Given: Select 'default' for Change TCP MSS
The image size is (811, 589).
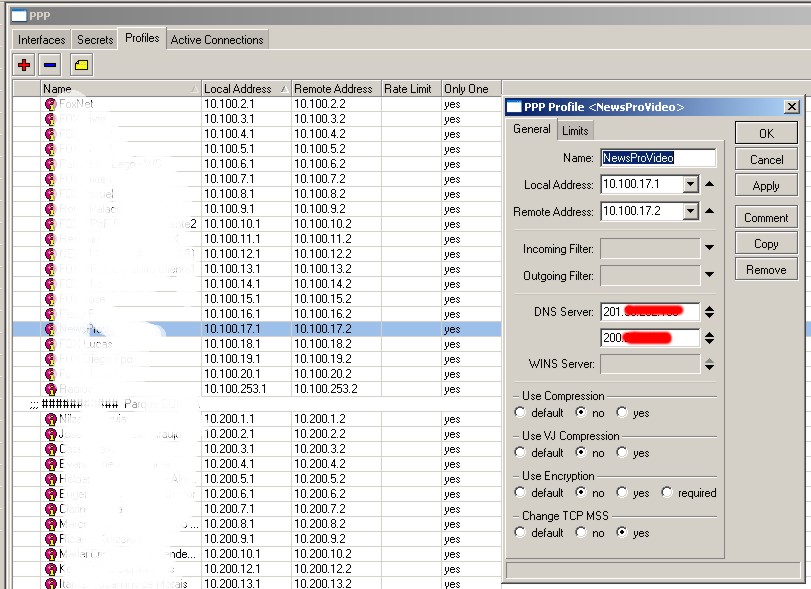Looking at the screenshot, I should 520,533.
